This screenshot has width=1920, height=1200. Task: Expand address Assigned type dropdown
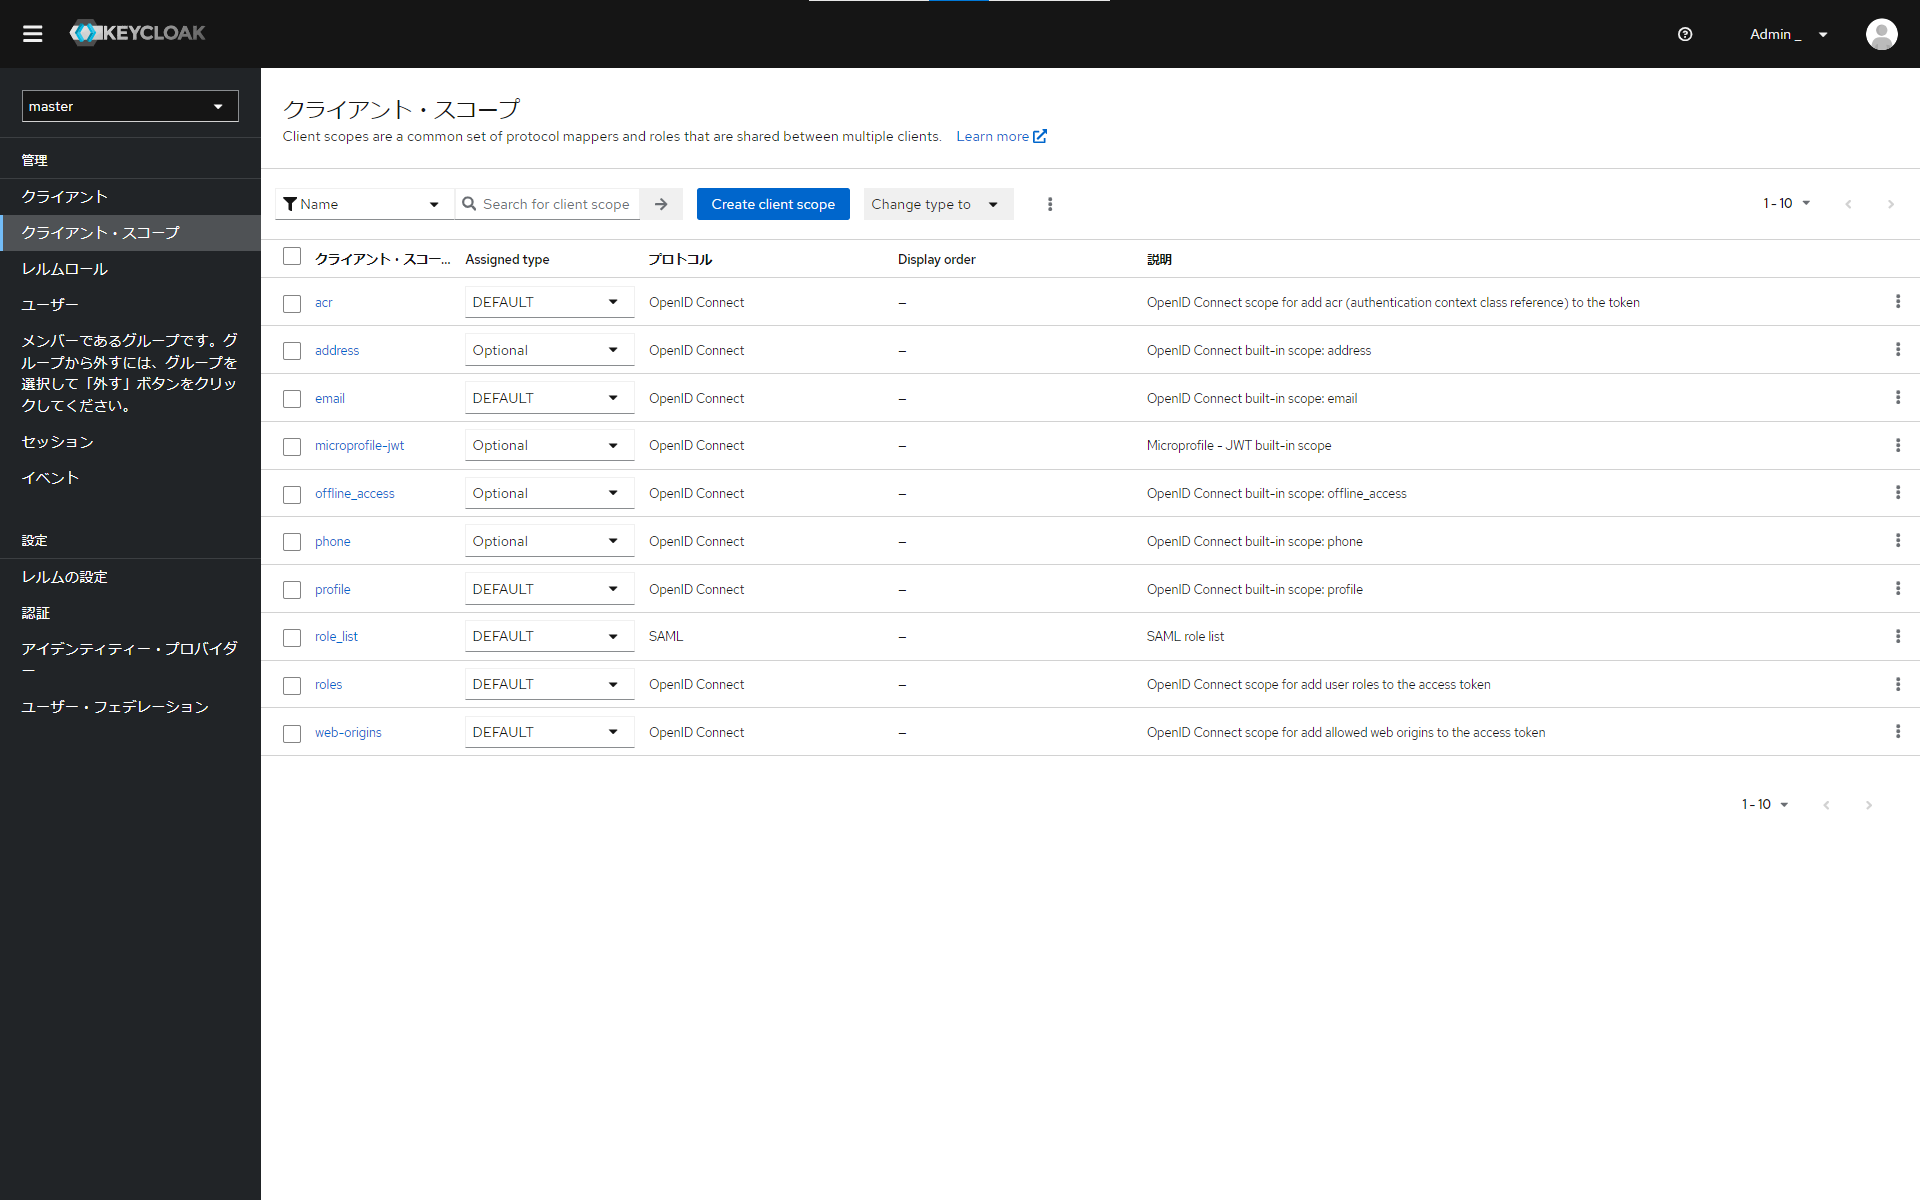(x=548, y=350)
